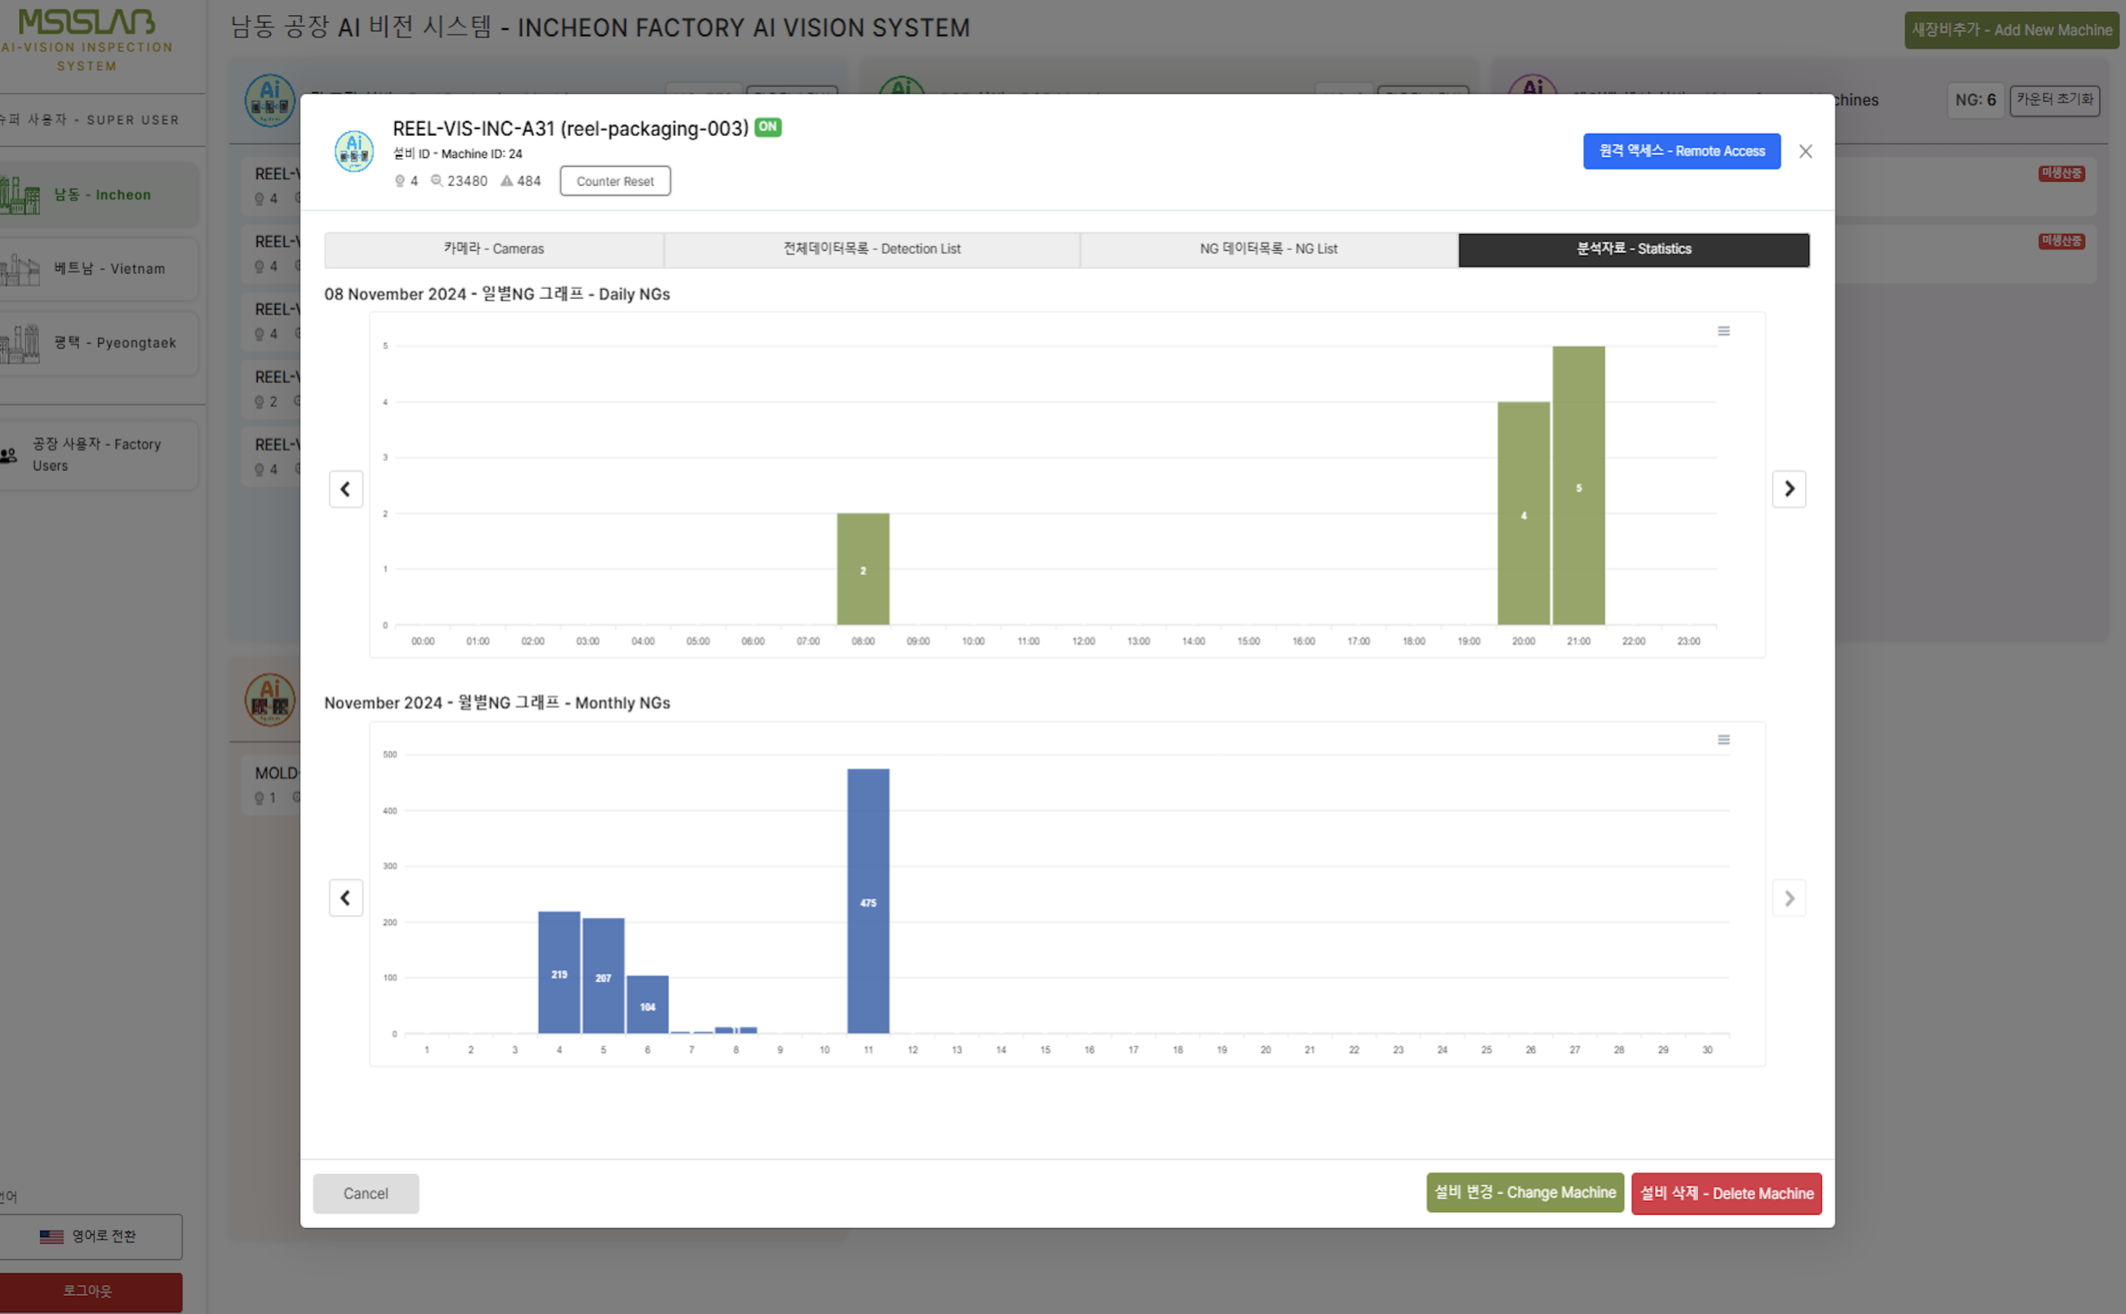This screenshot has height=1314, width=2126.
Task: Click the Change Machine button
Action: click(1525, 1193)
